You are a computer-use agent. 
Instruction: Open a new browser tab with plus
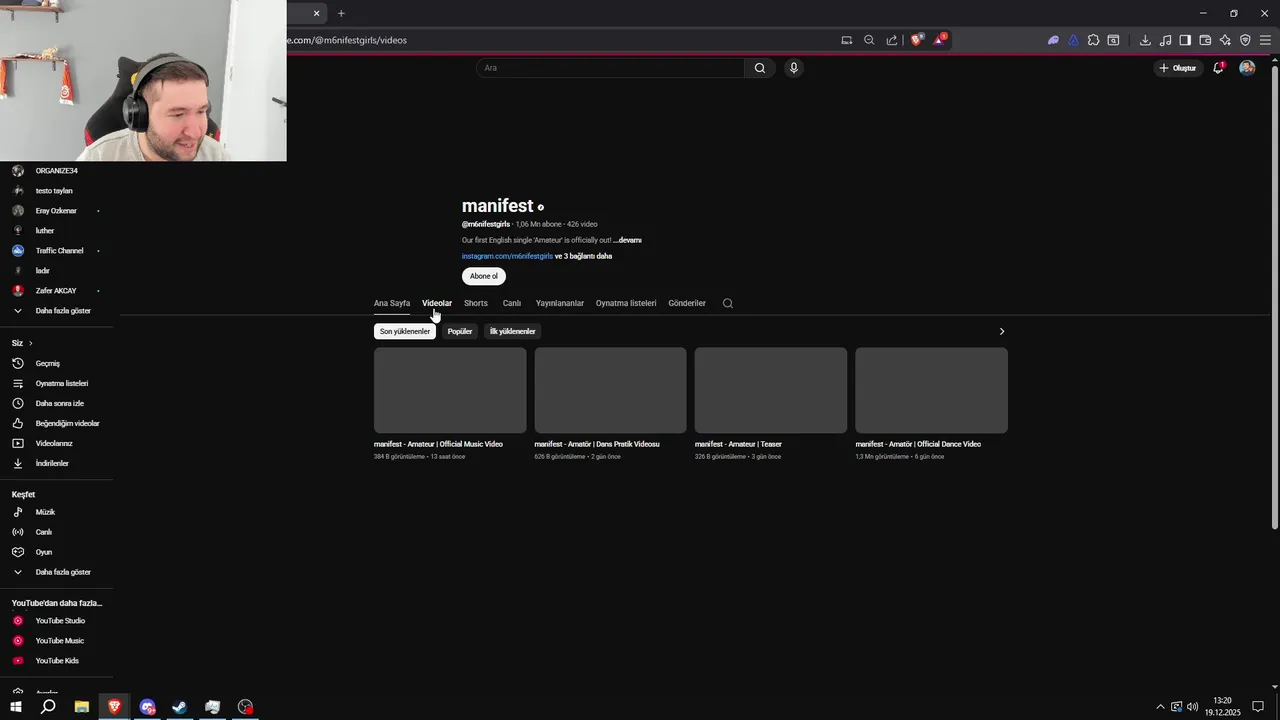[x=341, y=13]
